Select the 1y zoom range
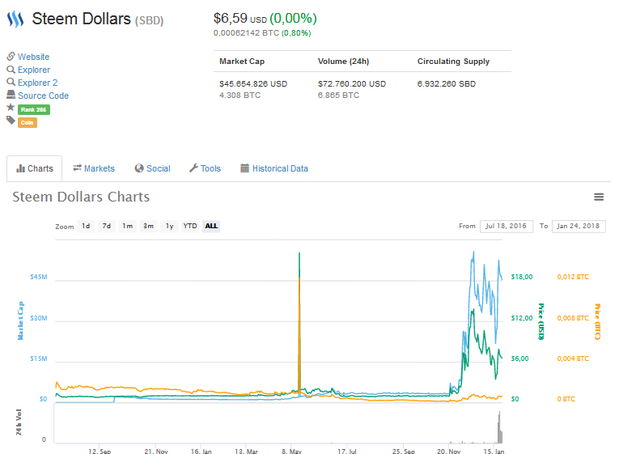This screenshot has height=454, width=640. (x=169, y=226)
